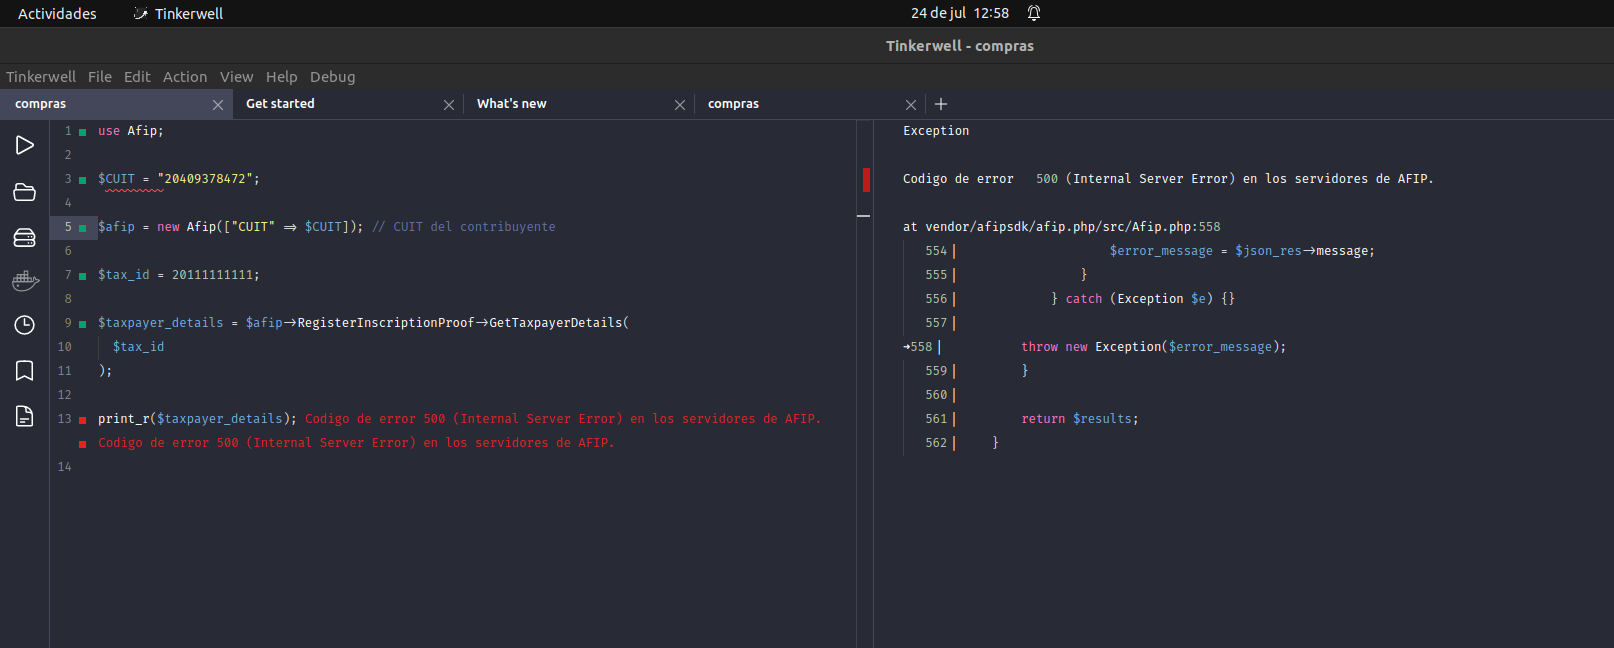Viewport: 1614px width, 648px height.
Task: Open history via the clock icon
Action: coord(25,325)
